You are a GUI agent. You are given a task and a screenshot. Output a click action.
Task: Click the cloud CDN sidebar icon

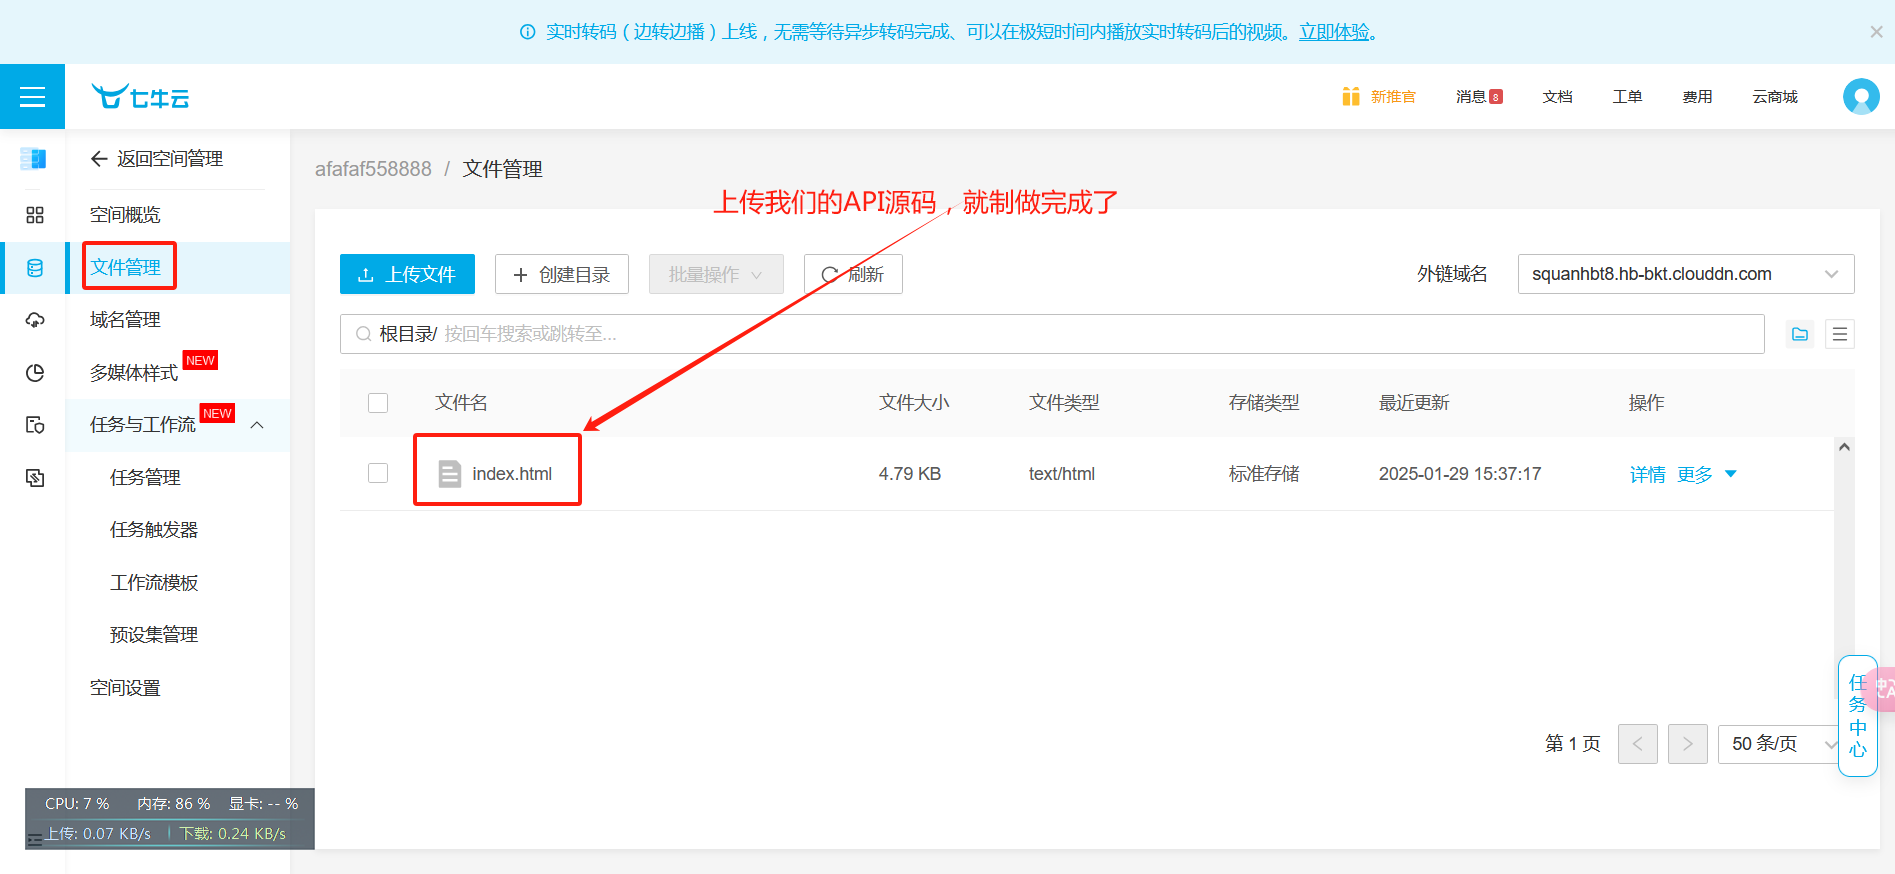point(35,320)
